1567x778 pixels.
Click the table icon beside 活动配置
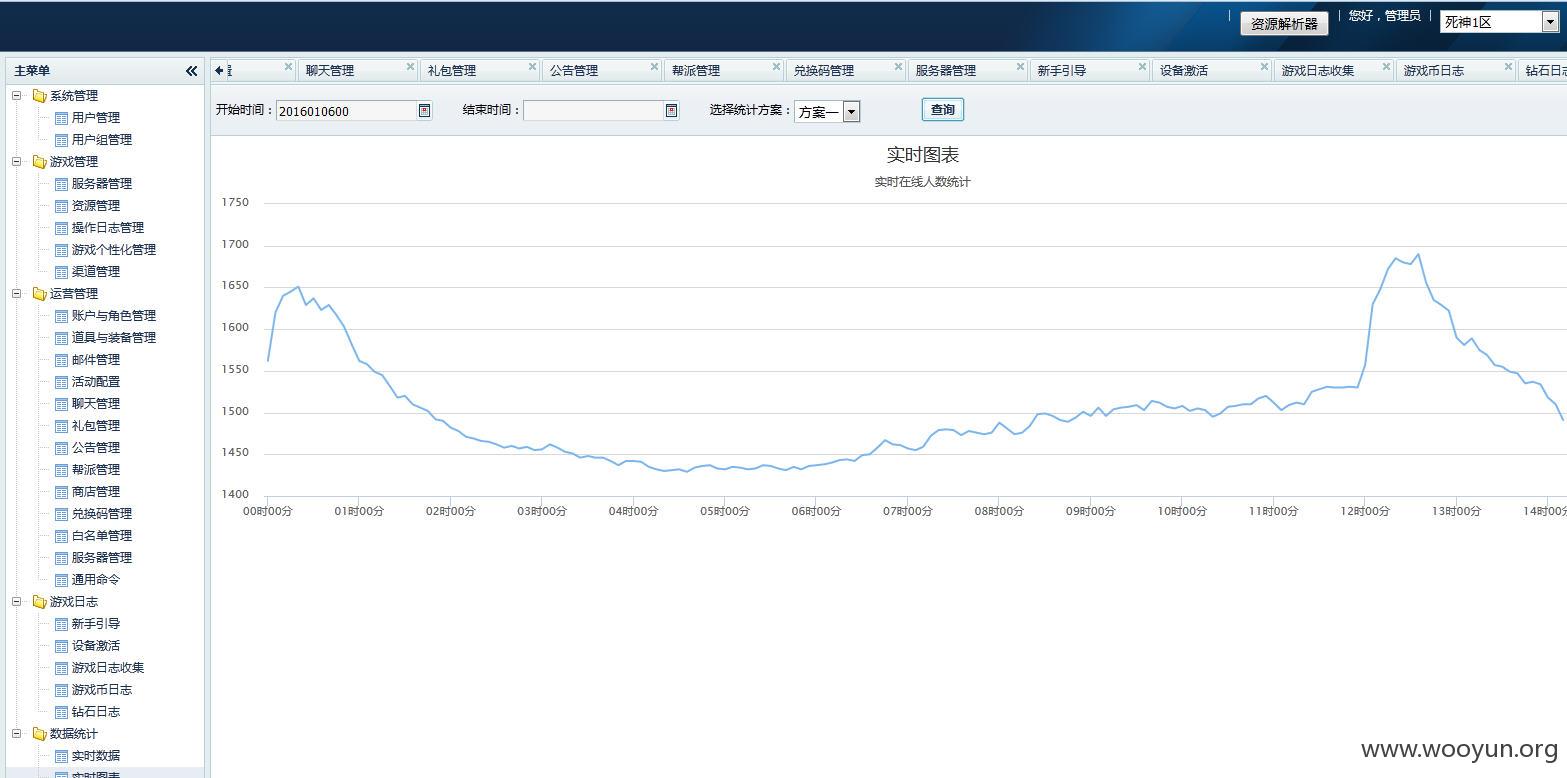tap(61, 382)
